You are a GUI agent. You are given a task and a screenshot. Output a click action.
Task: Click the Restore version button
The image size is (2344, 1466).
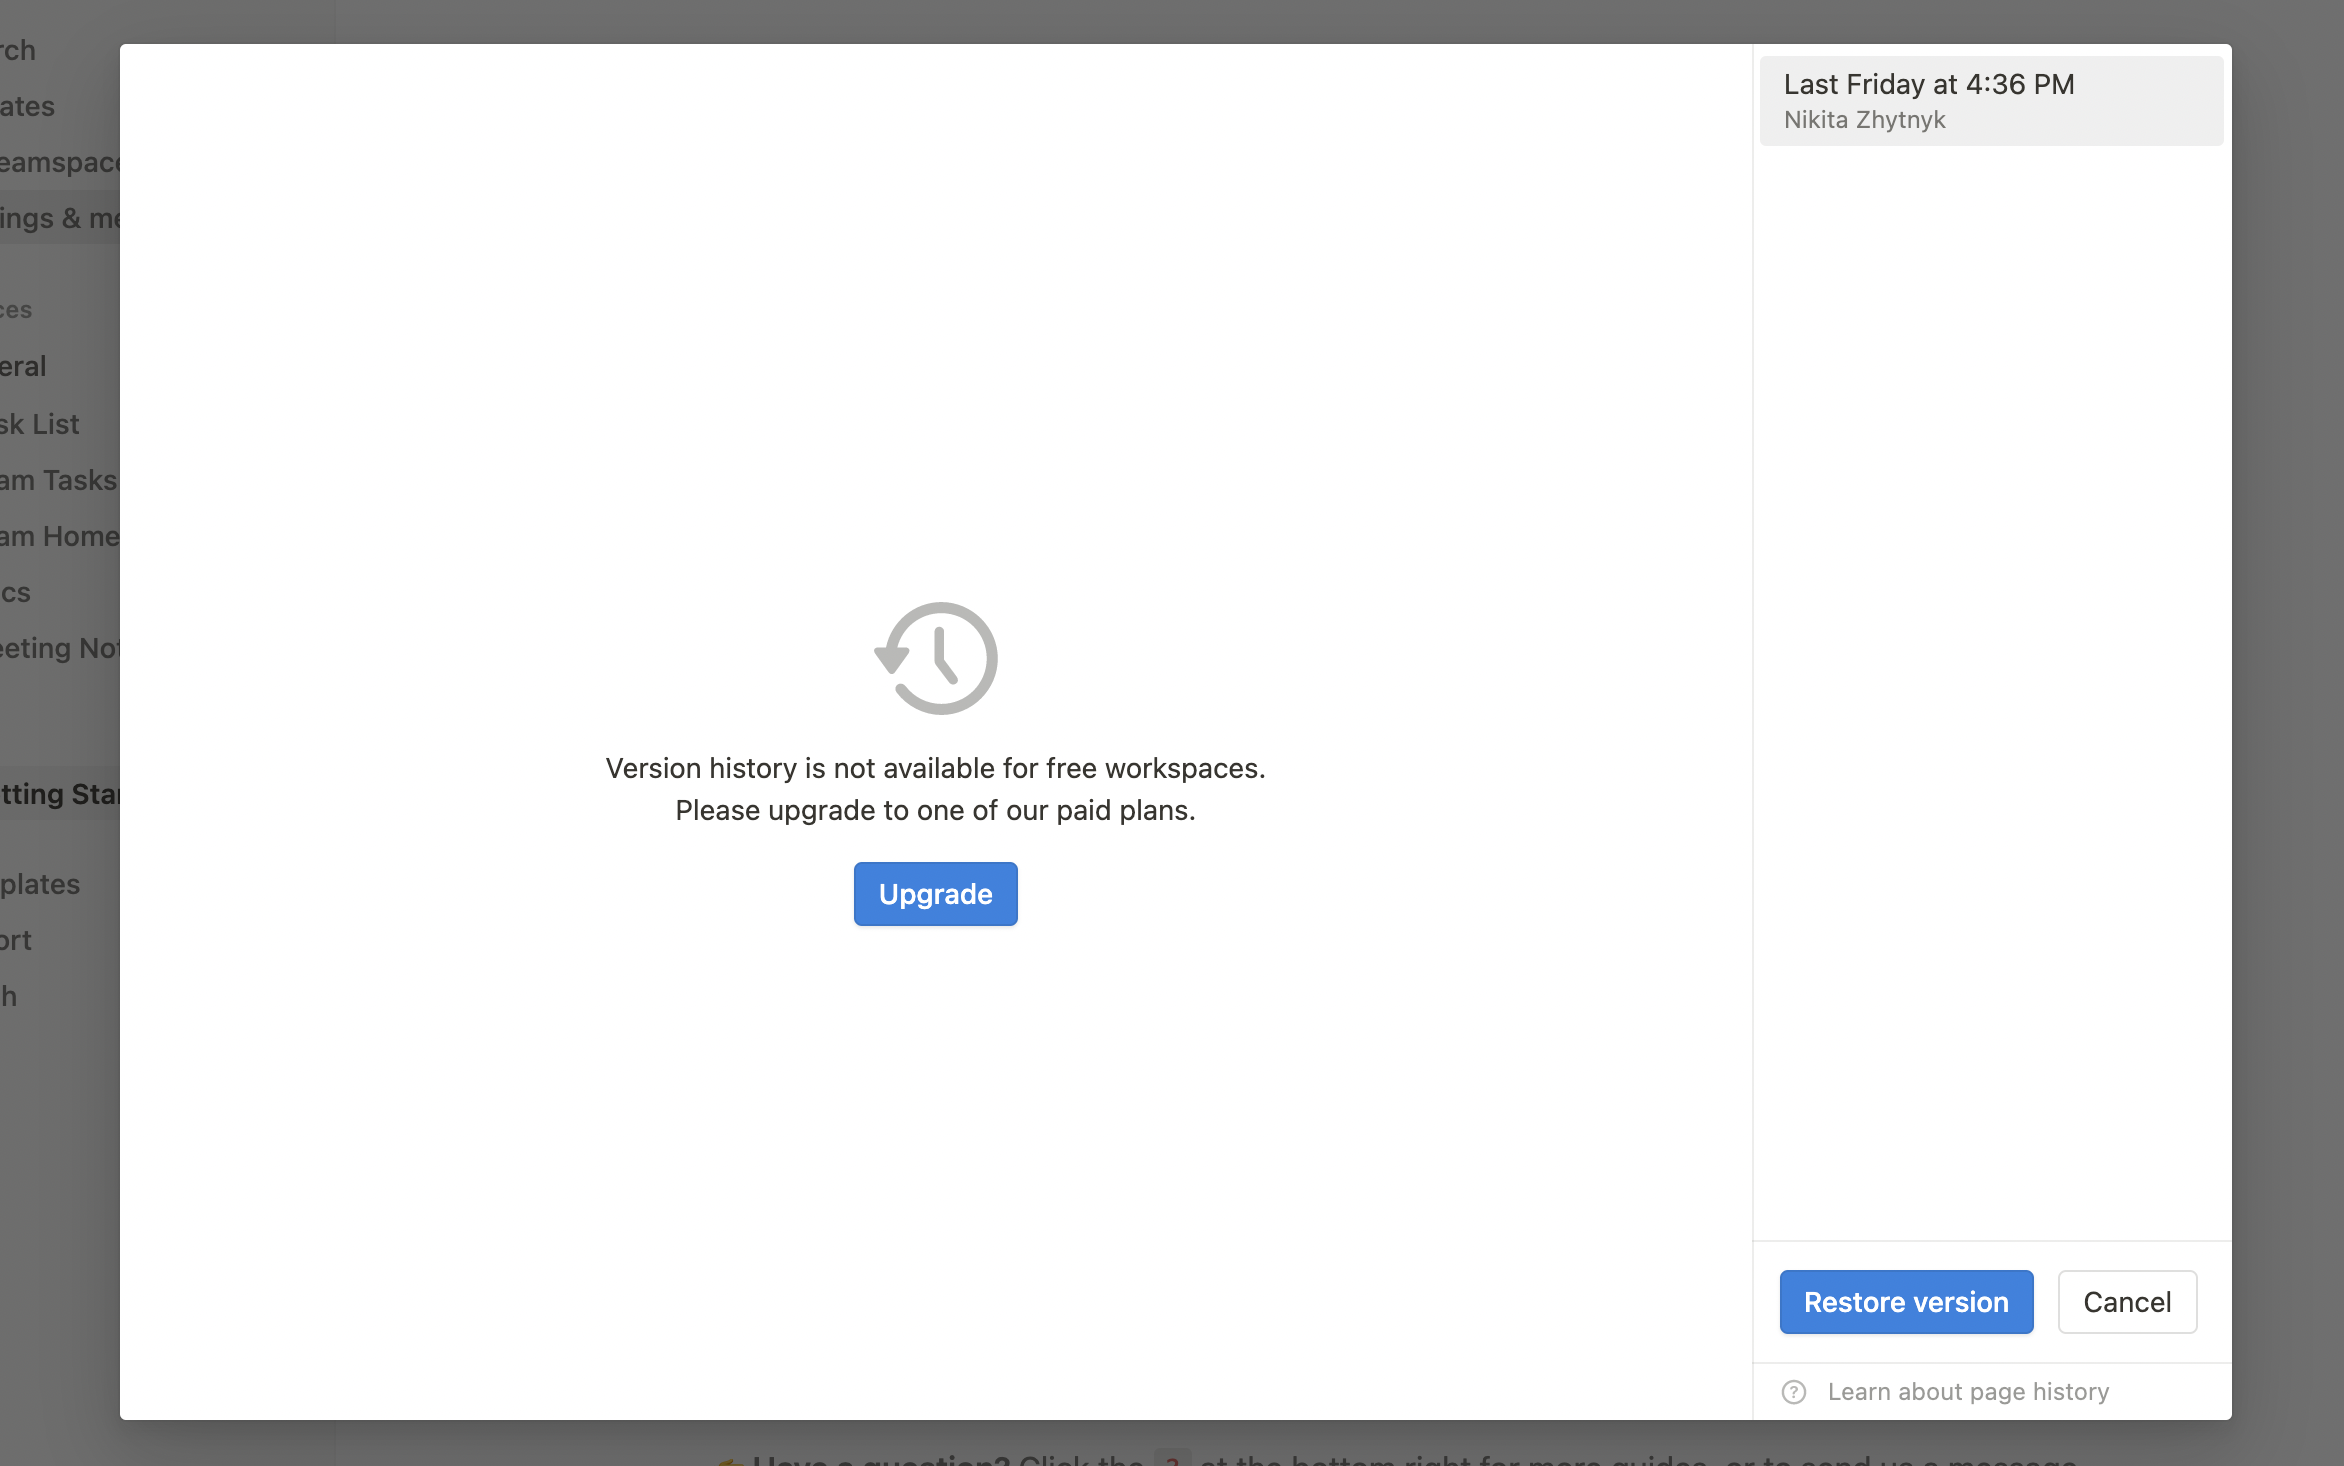point(1906,1302)
